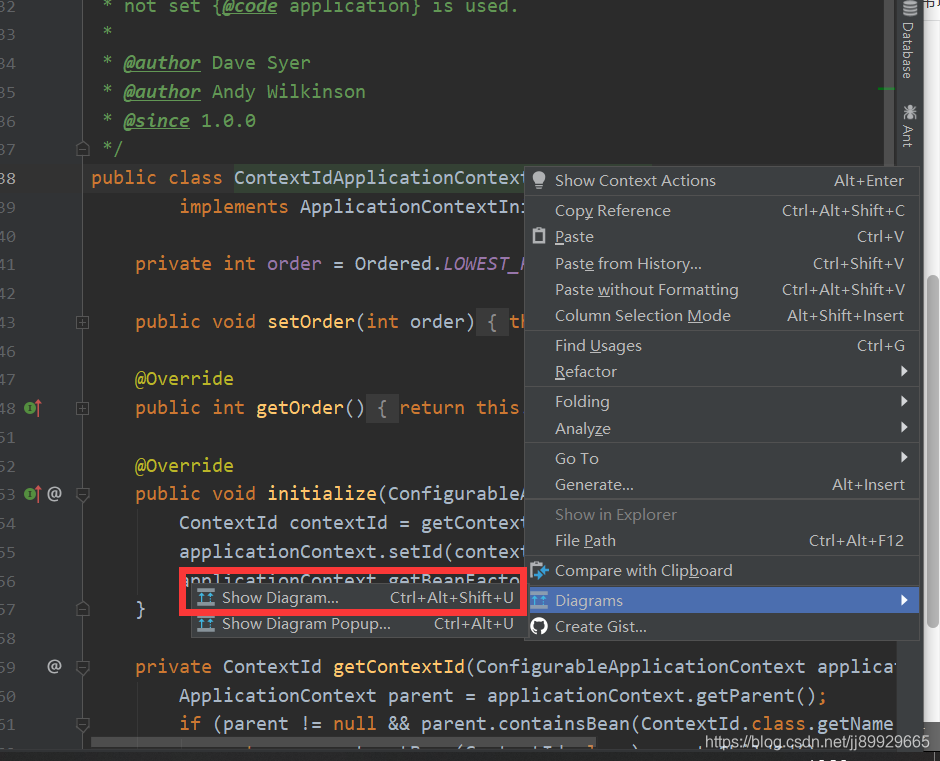Click the @since Javadoc tag
Screen dimensions: 940x761
coord(156,121)
